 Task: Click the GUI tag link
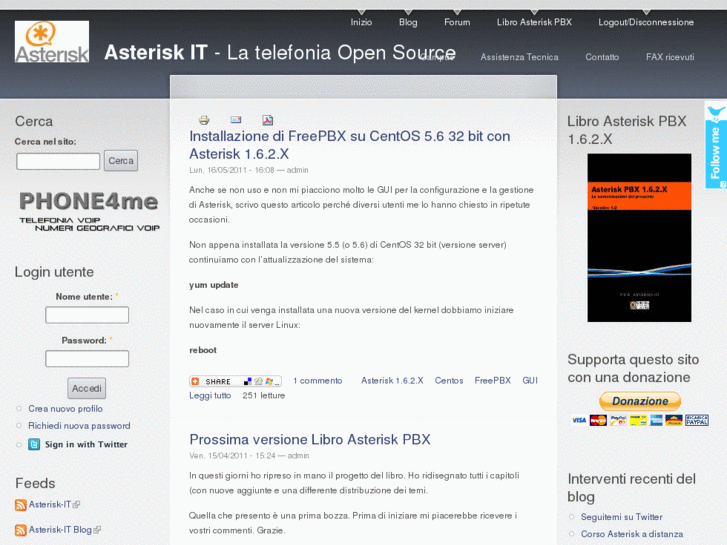[530, 381]
